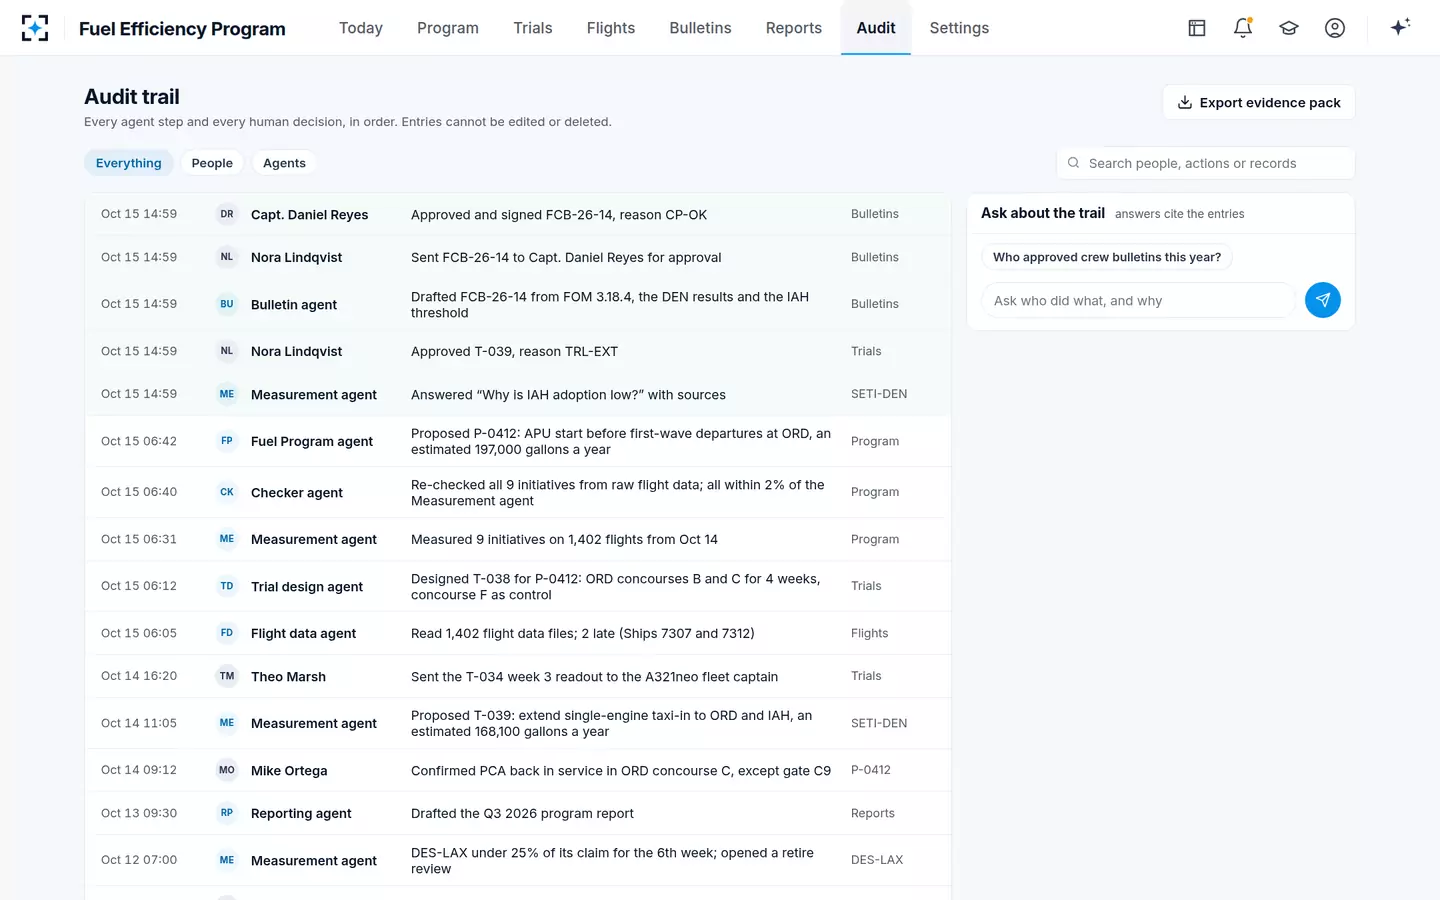This screenshot has height=900, width=1440.
Task: Open the Bulletins navigation tab
Action: tap(700, 28)
